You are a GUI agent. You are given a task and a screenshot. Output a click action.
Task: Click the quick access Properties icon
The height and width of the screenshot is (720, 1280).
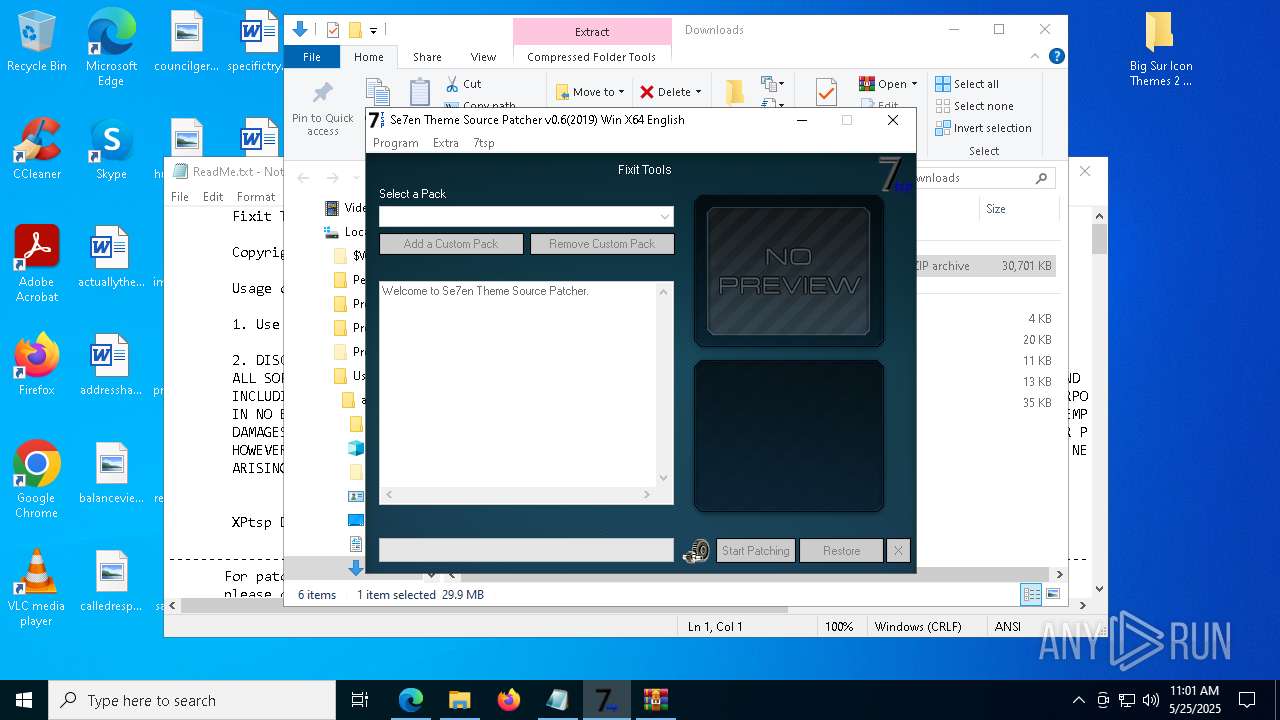(x=333, y=30)
